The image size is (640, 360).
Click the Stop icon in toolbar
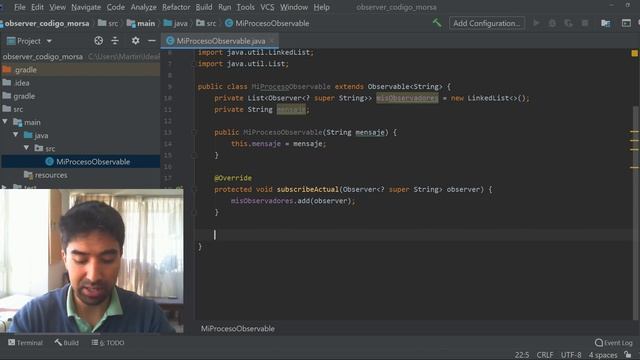(585, 23)
